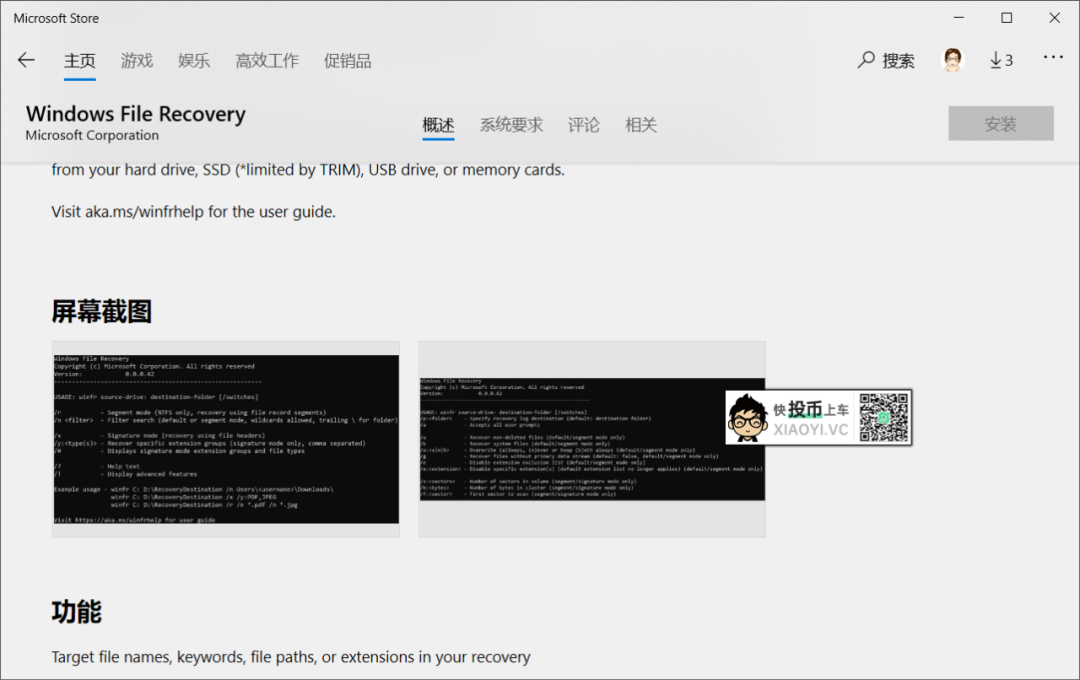This screenshot has width=1080, height=680.
Task: Select the 主页 navigation item
Action: tap(80, 60)
